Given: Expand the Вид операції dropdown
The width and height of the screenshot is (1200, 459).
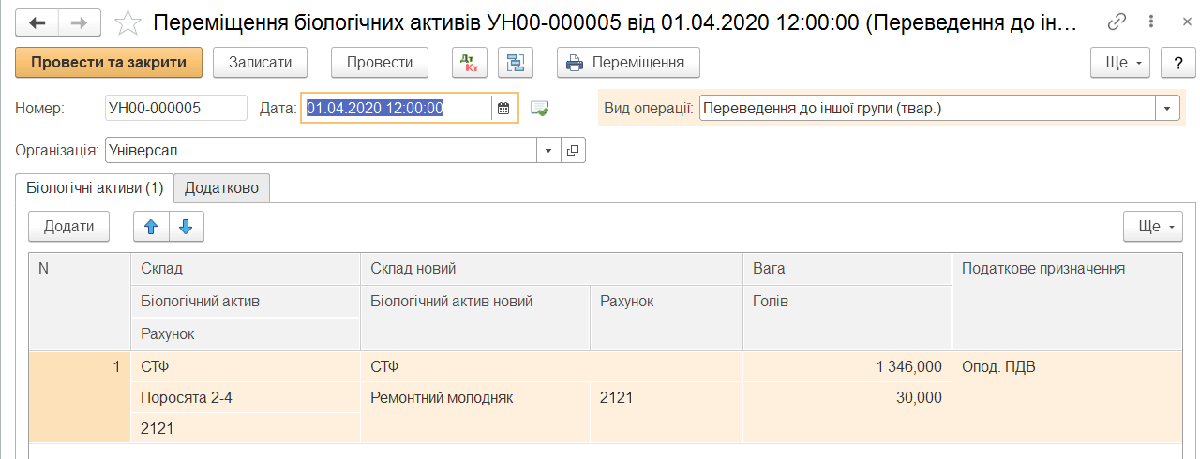Looking at the screenshot, I should (1168, 108).
